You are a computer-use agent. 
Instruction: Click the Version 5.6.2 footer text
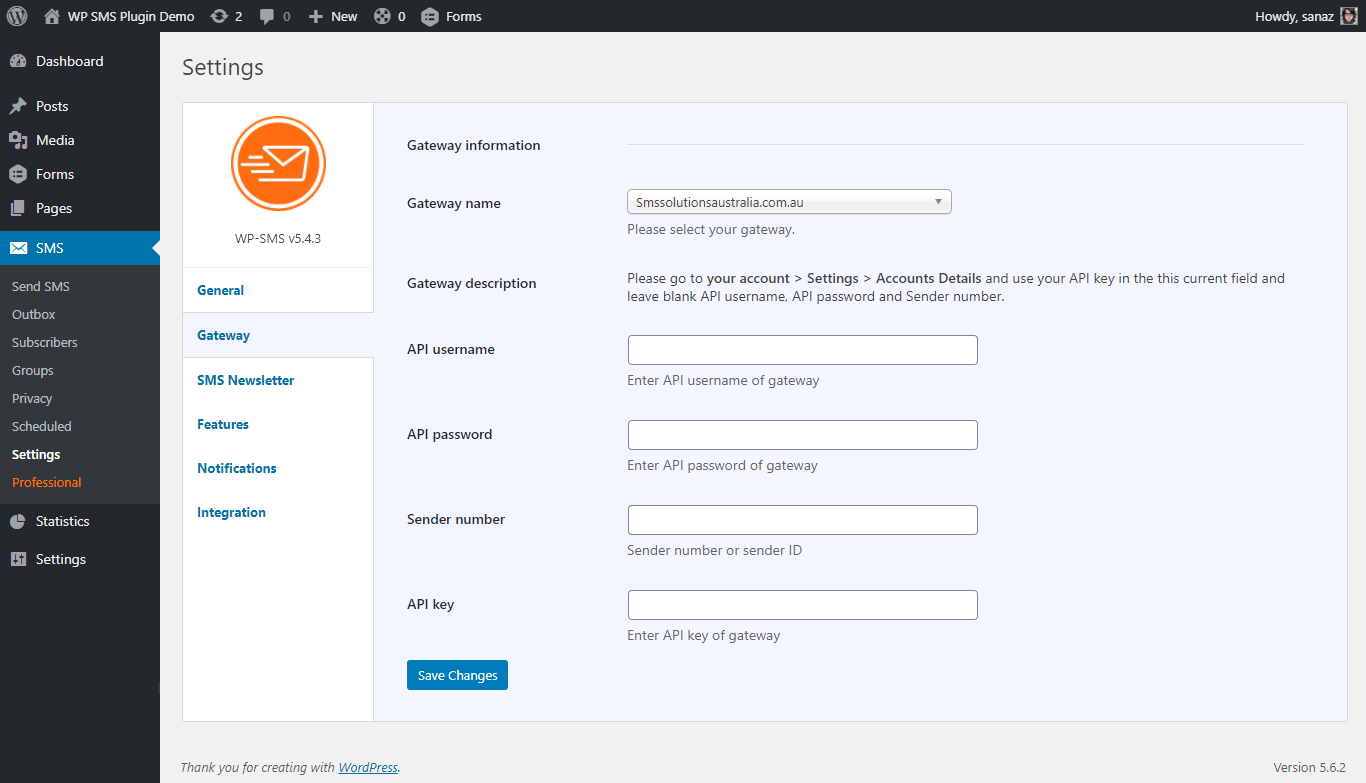pyautogui.click(x=1309, y=767)
